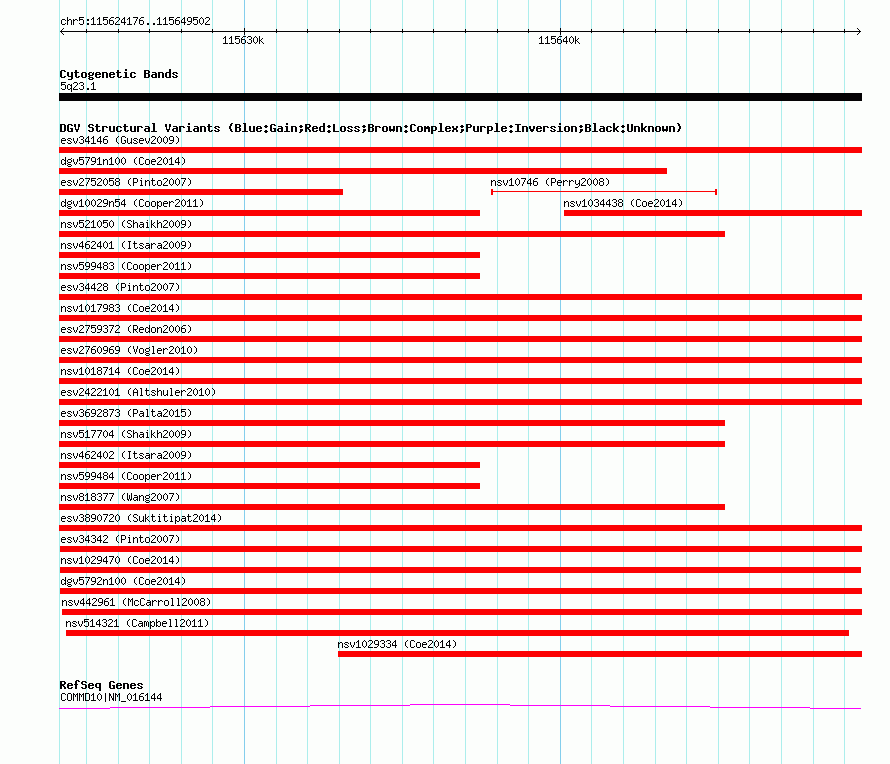Click the Cytogenetic Bands track heading
Viewport: 890px width, 764px height.
pyautogui.click(x=119, y=74)
